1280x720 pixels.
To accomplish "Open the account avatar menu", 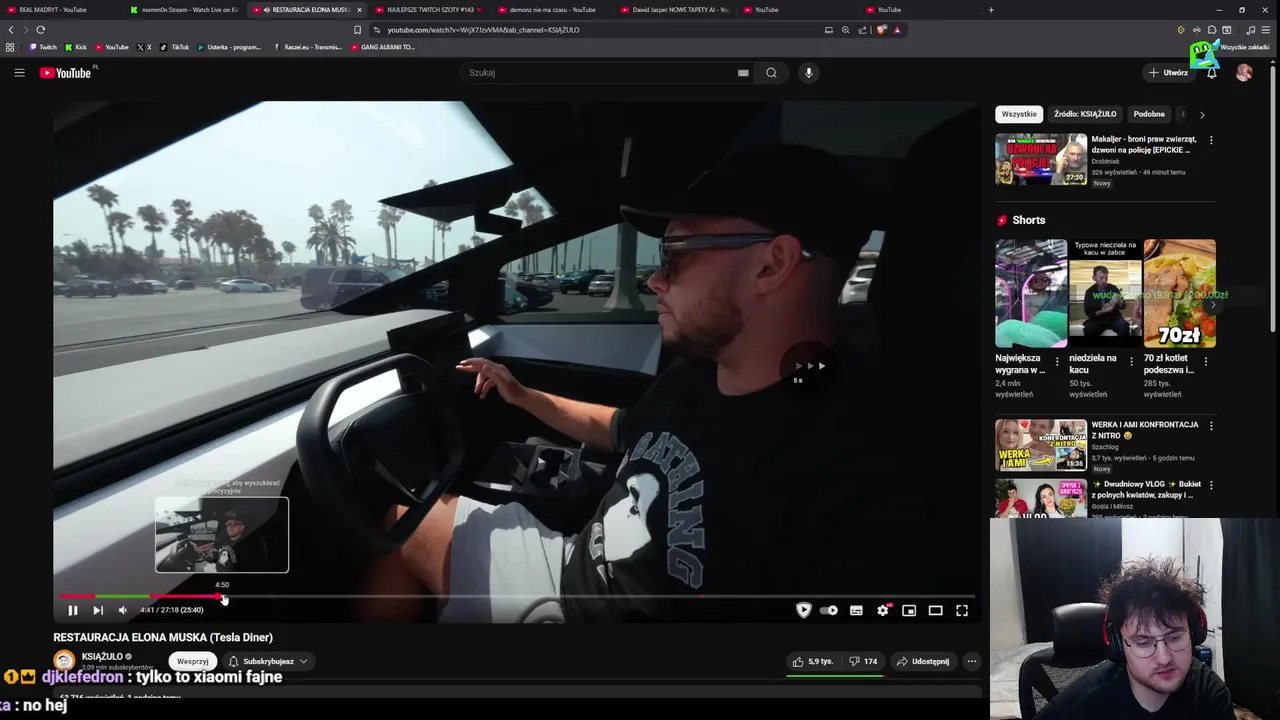I will coord(1244,73).
